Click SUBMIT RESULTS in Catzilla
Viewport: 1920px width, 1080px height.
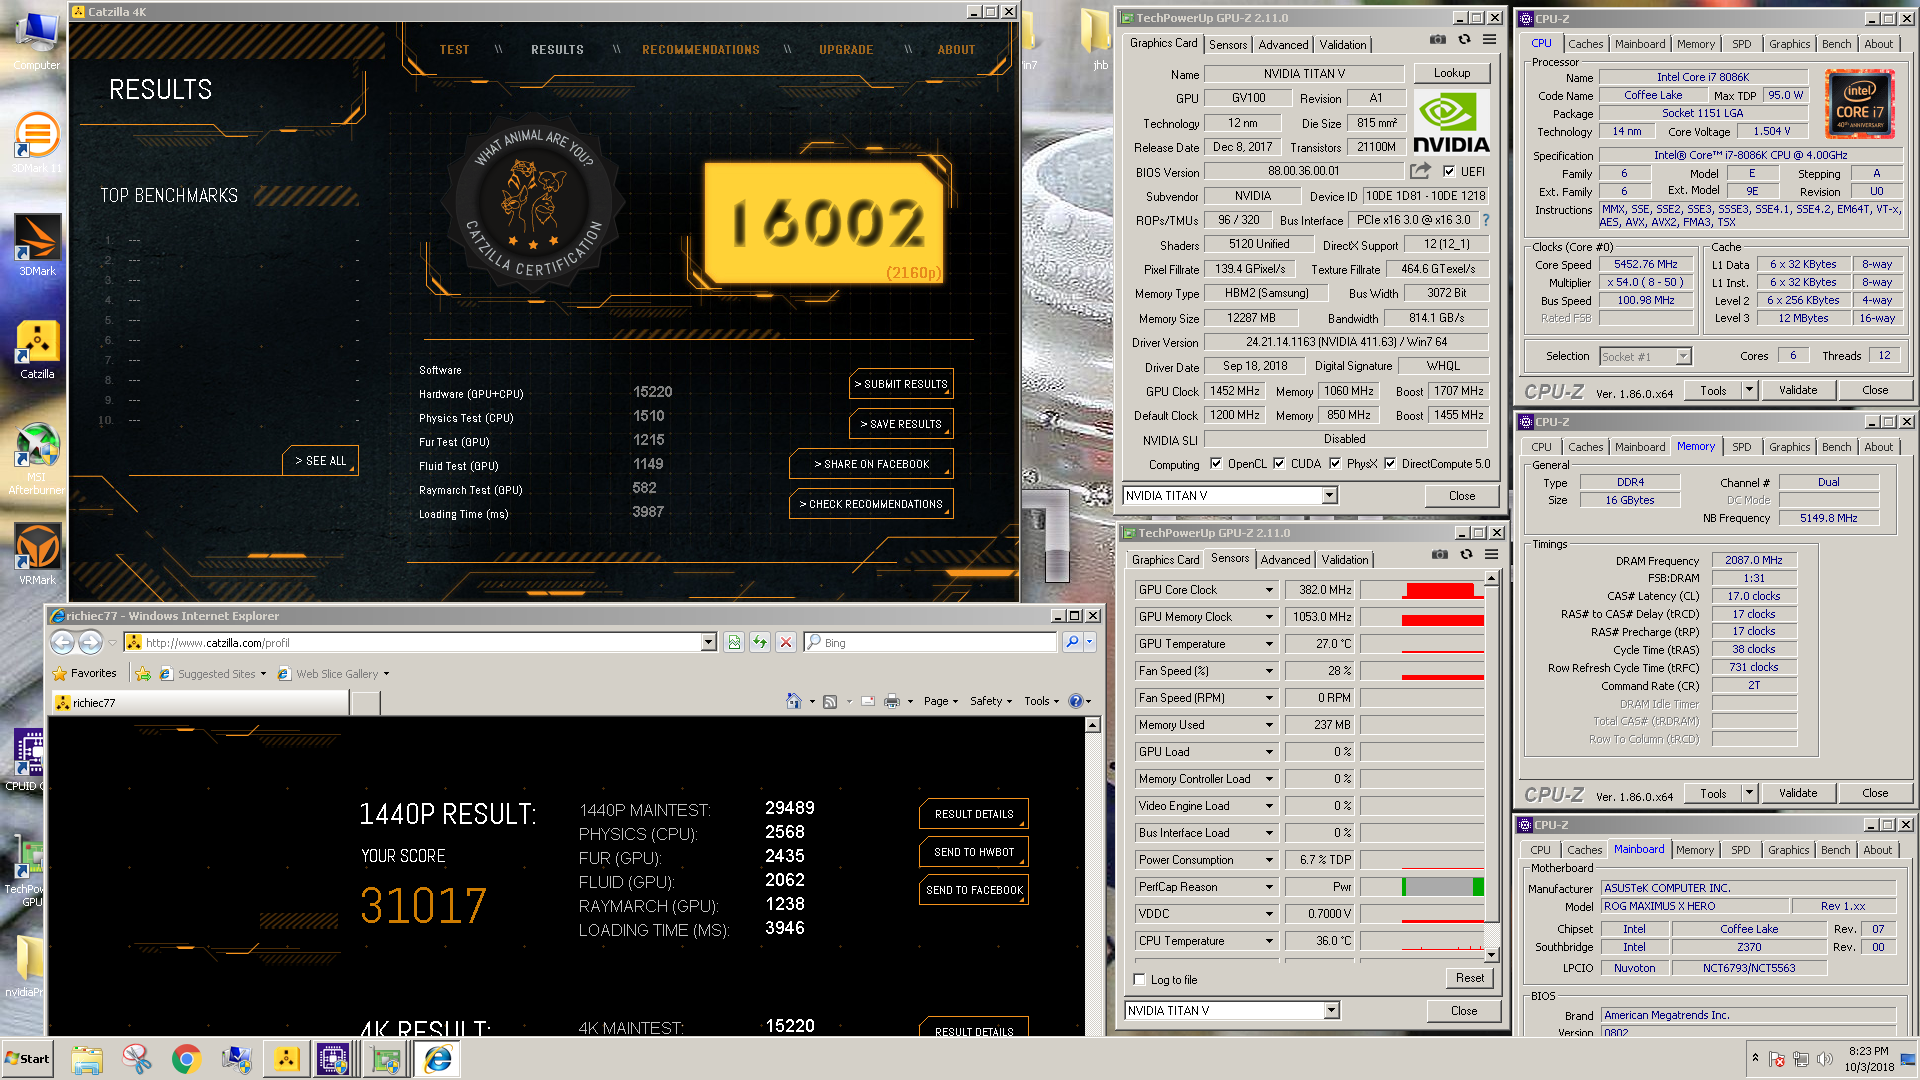(x=901, y=384)
